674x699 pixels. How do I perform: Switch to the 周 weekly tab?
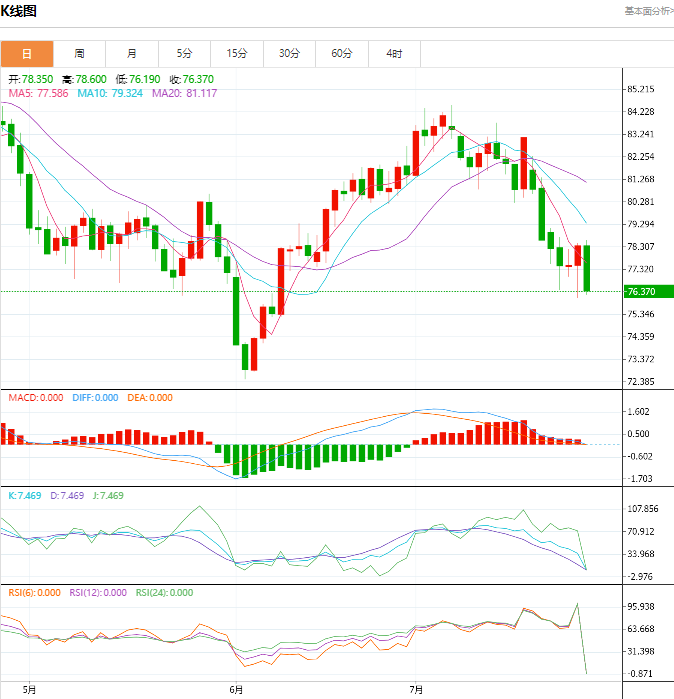click(x=79, y=53)
